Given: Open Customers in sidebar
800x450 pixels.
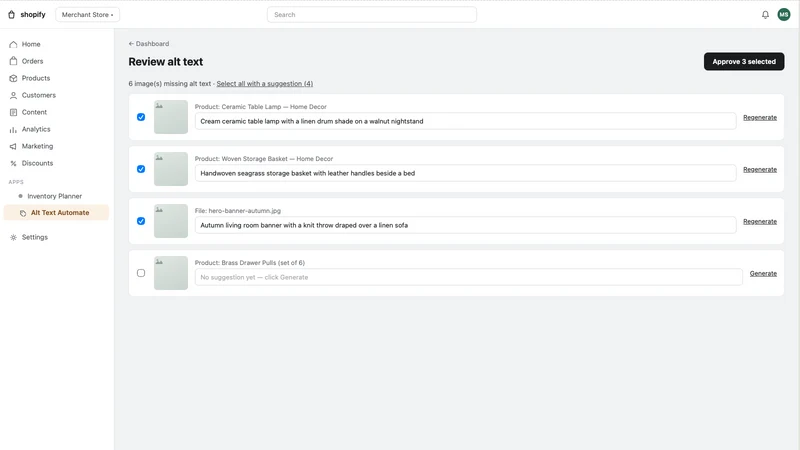Looking at the screenshot, I should (x=38, y=95).
